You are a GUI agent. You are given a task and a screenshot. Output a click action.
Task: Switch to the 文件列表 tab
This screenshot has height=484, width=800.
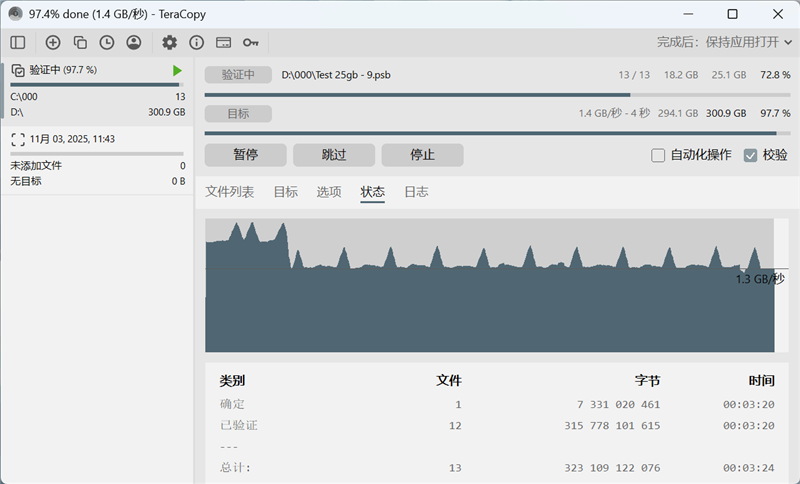point(229,192)
